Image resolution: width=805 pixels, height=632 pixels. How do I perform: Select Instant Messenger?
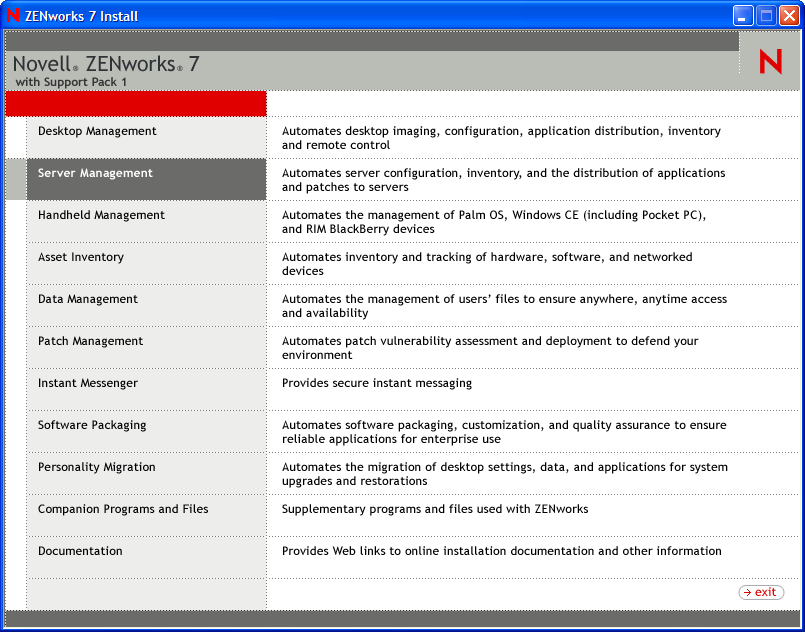[x=88, y=383]
